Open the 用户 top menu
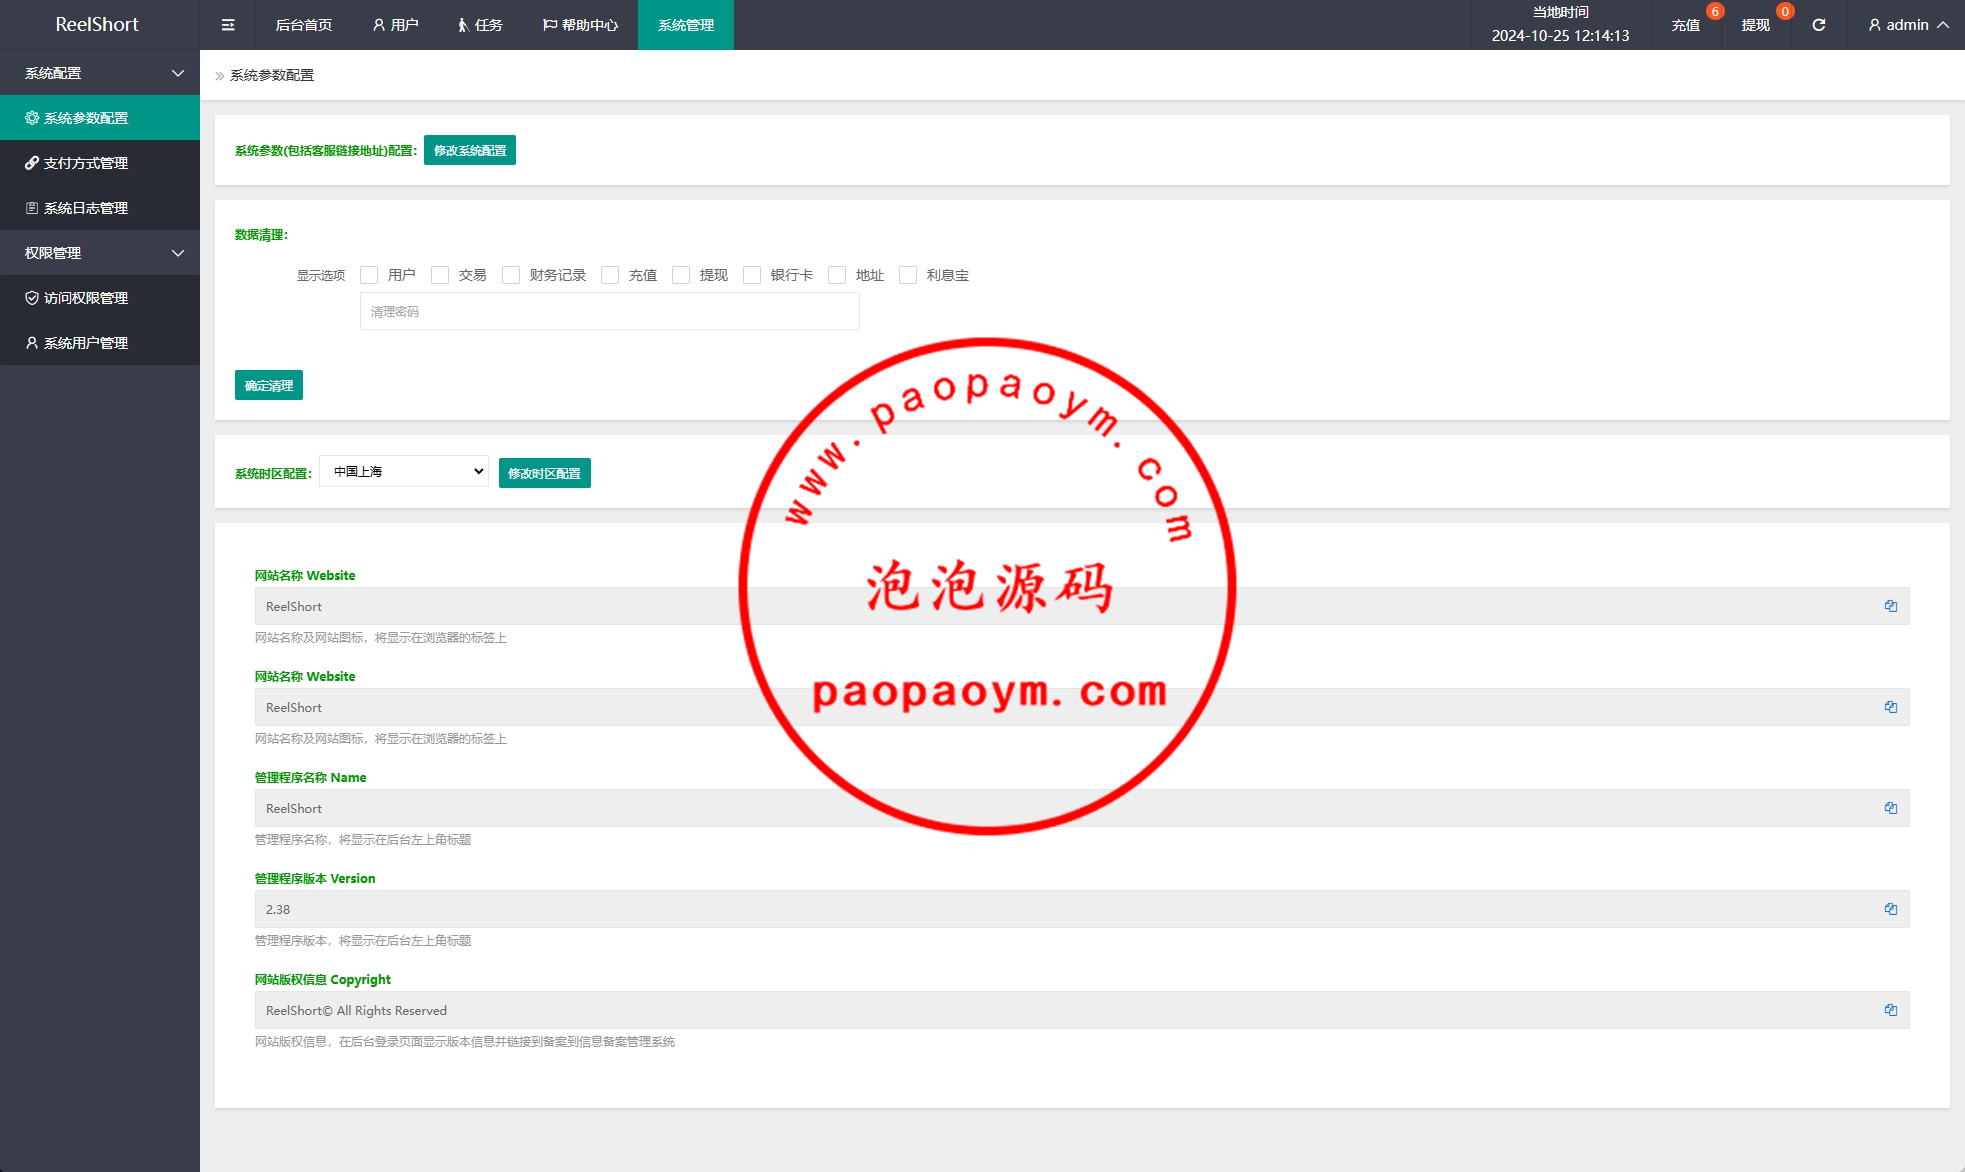Viewport: 1965px width, 1172px height. [x=395, y=25]
